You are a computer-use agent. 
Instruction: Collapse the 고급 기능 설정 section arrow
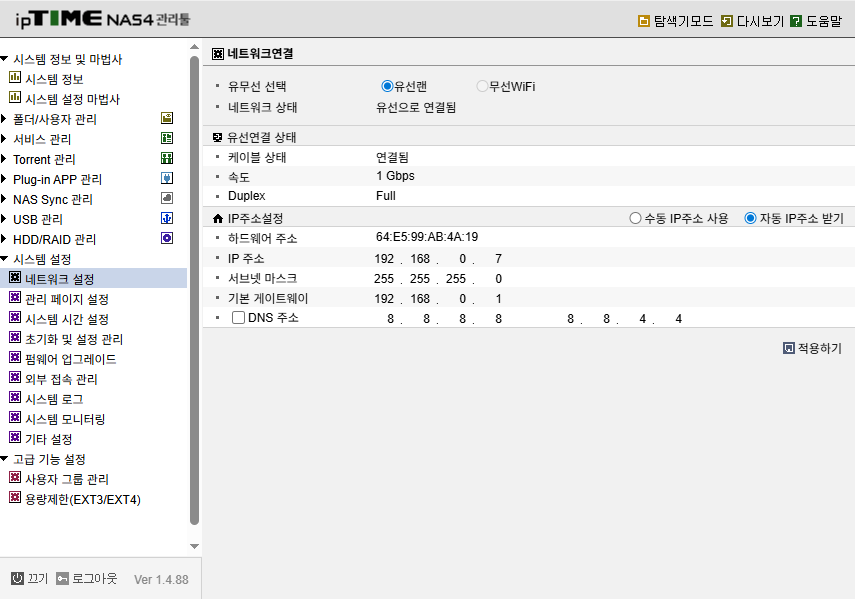coord(4,458)
